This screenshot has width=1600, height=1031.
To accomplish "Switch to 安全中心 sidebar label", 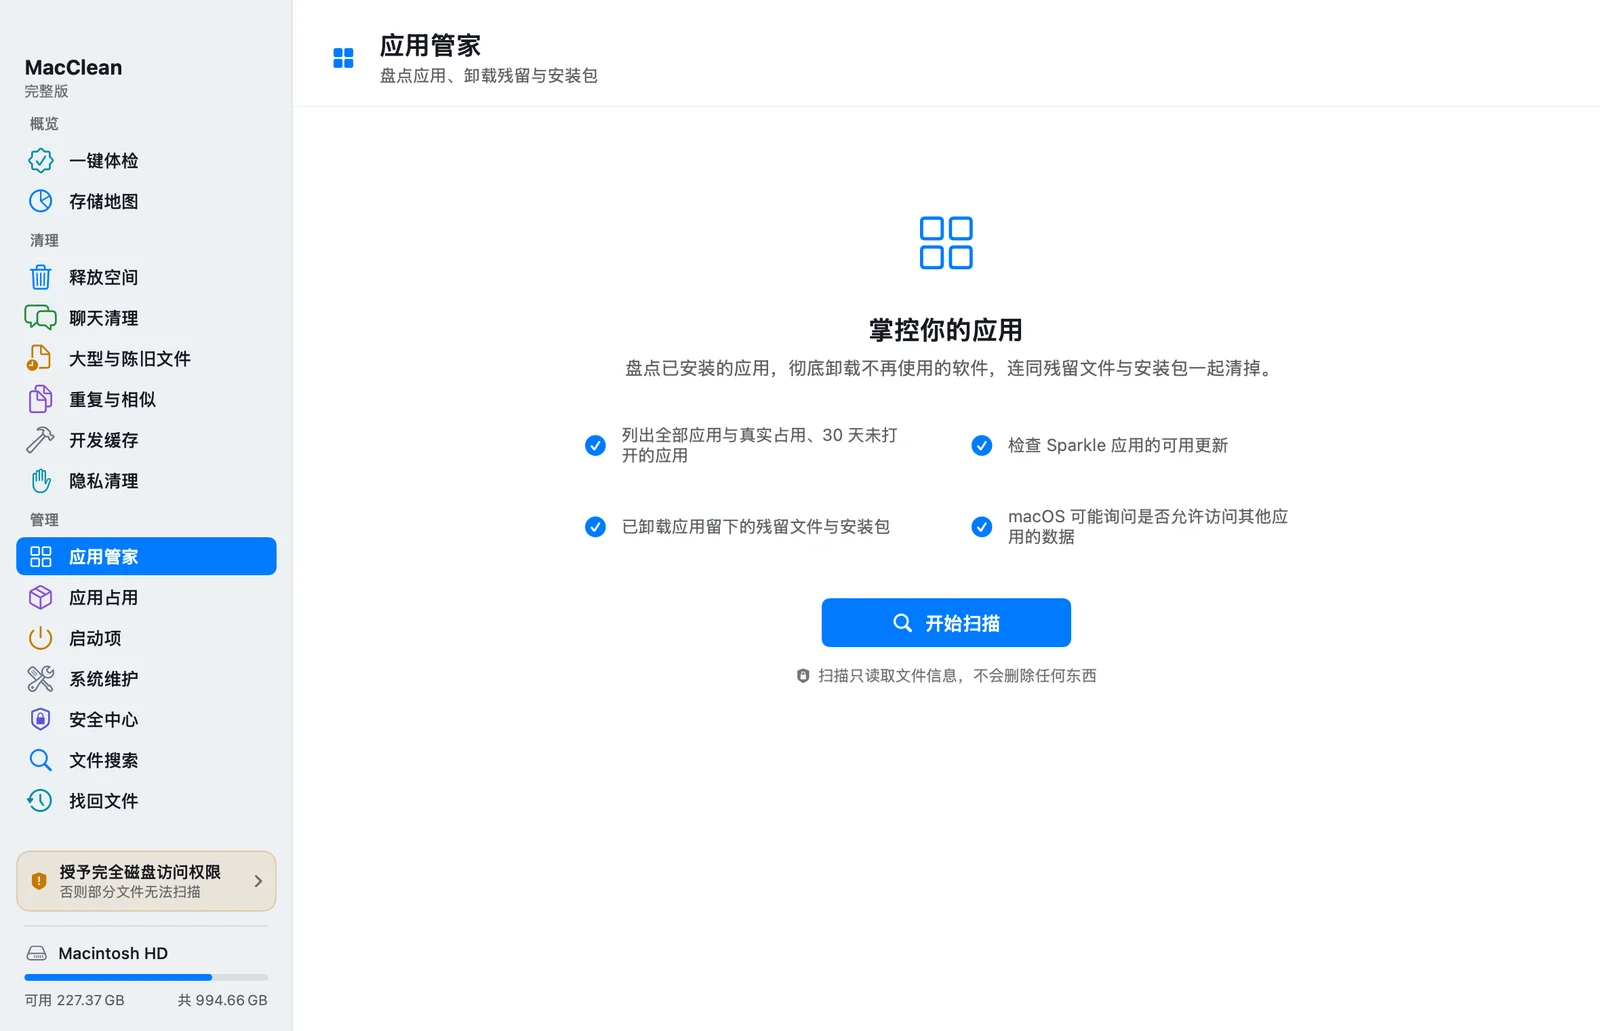I will 103,719.
